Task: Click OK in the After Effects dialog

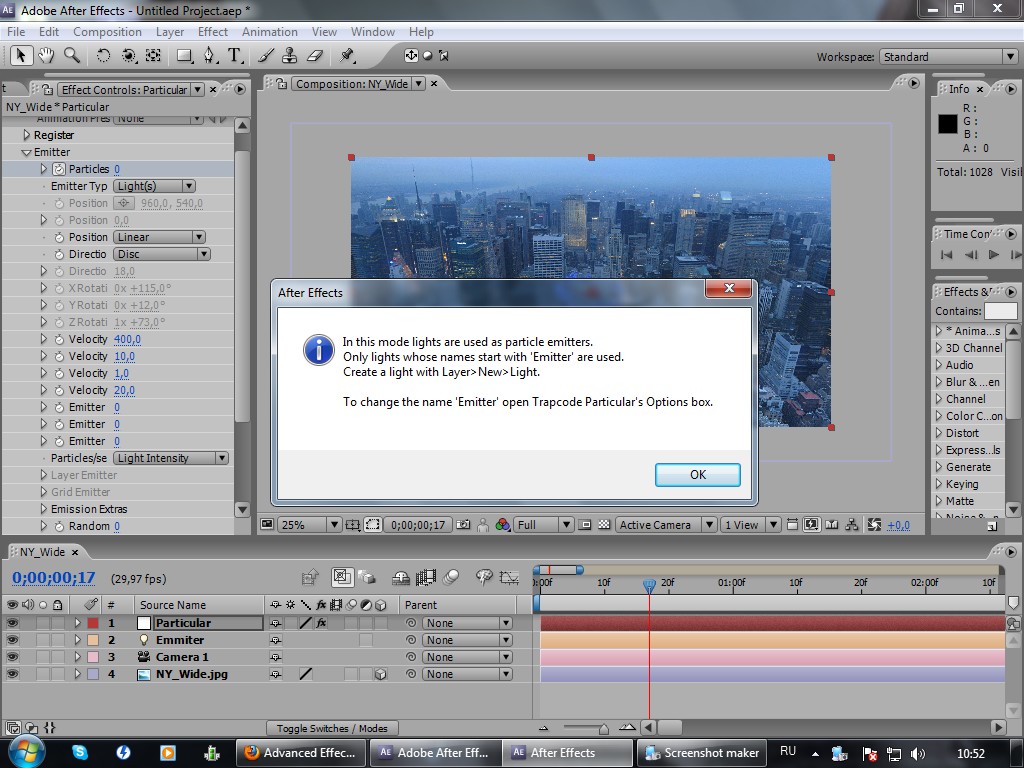Action: pyautogui.click(x=697, y=475)
